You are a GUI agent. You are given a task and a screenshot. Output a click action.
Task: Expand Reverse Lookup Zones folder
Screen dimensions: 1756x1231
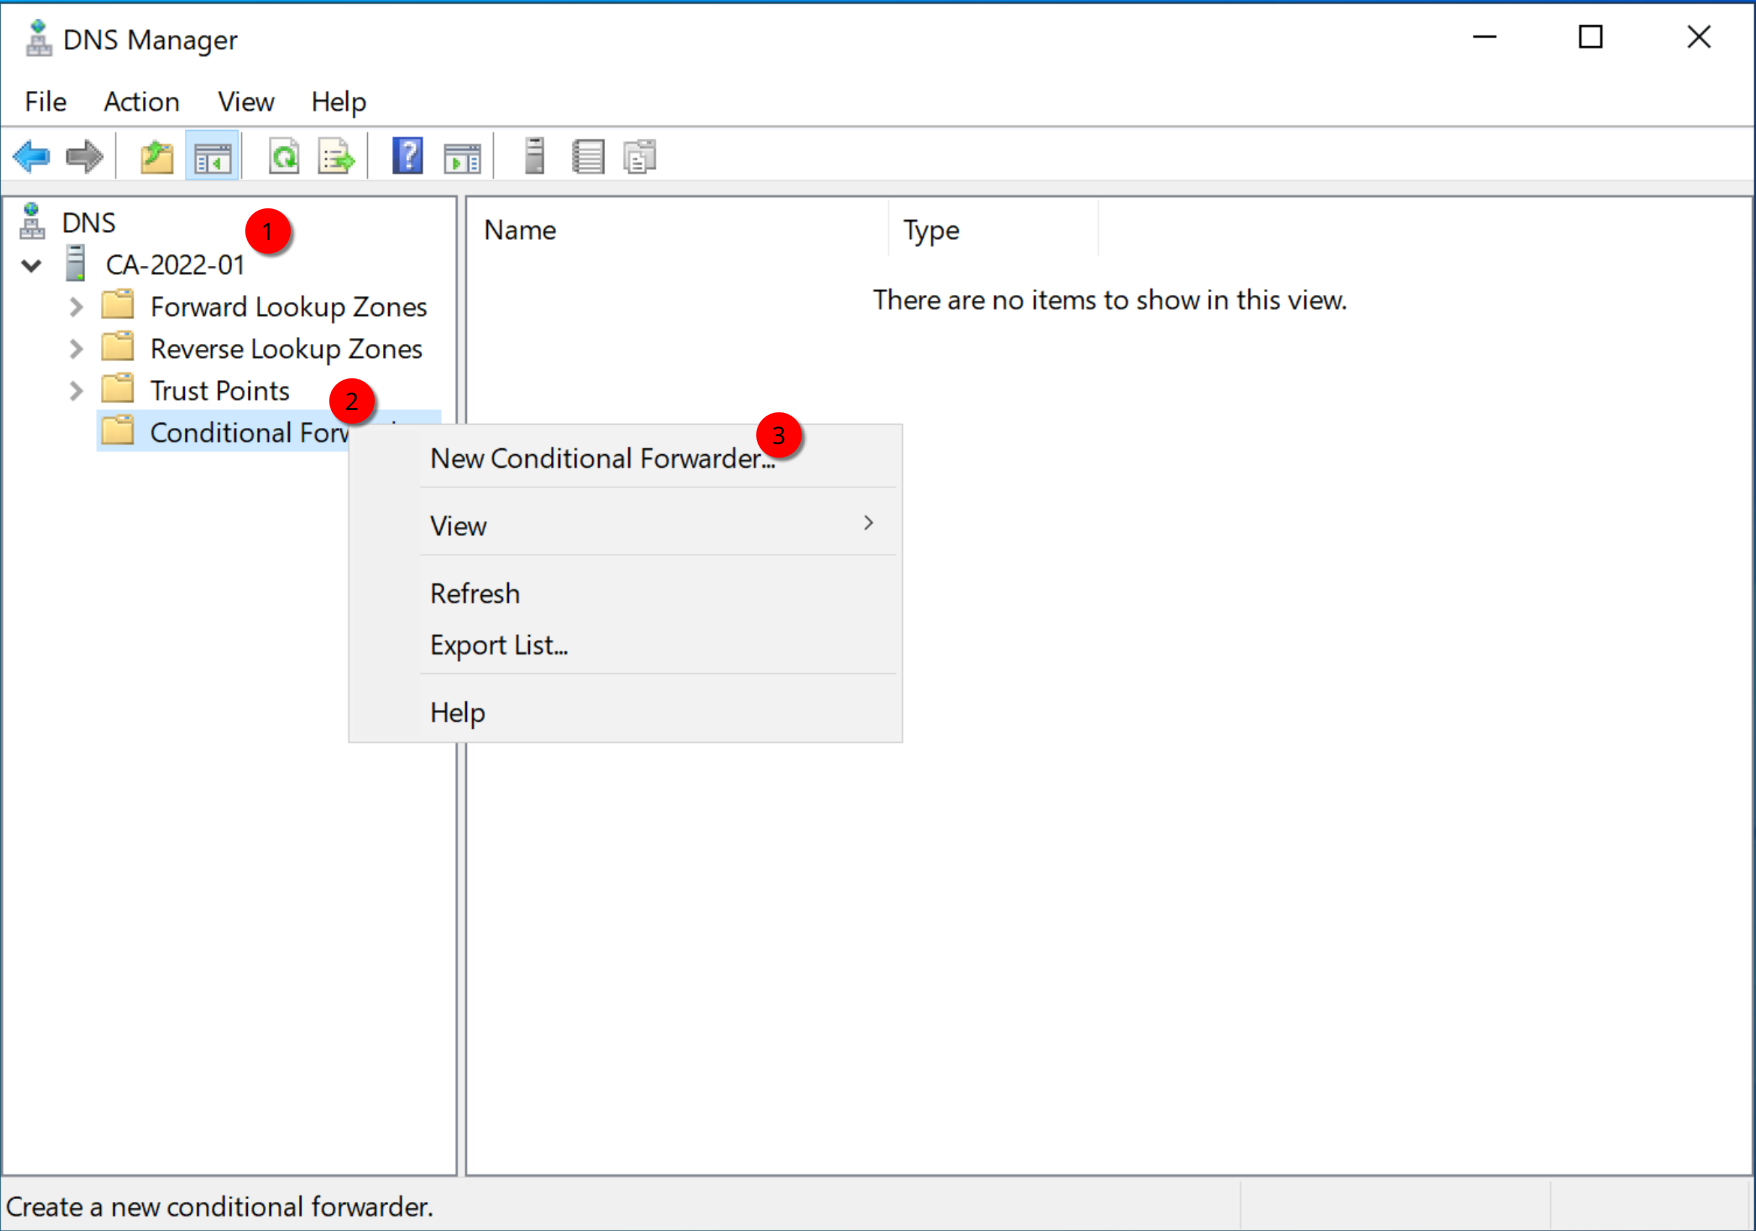pyautogui.click(x=76, y=349)
